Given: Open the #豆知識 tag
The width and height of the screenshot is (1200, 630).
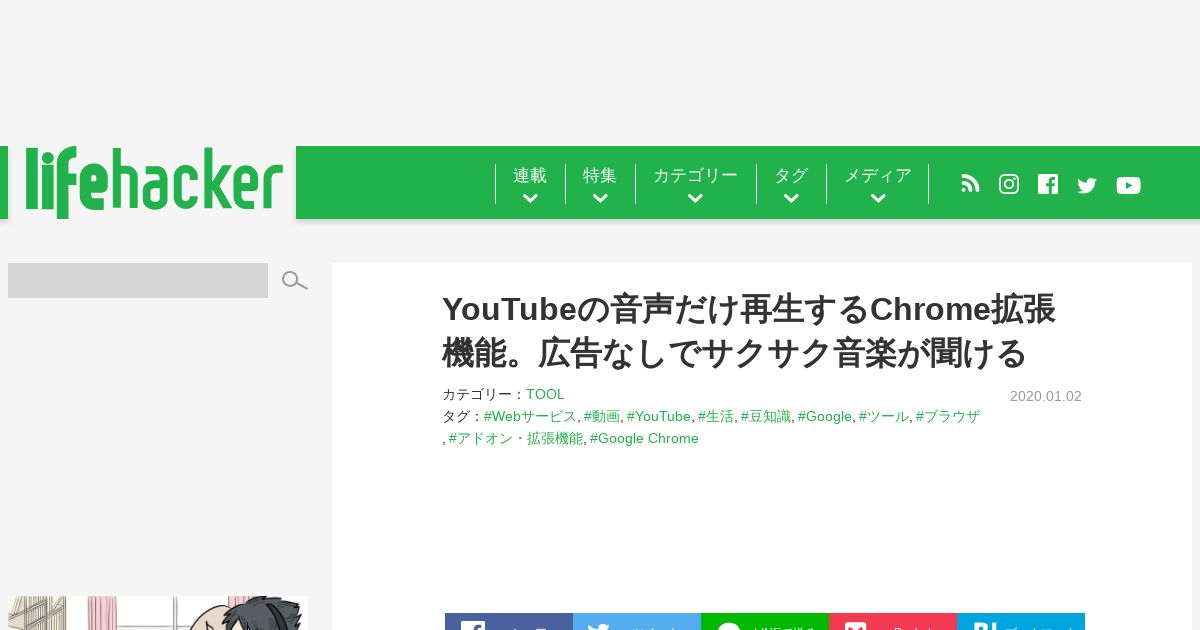Looking at the screenshot, I should 765,417.
